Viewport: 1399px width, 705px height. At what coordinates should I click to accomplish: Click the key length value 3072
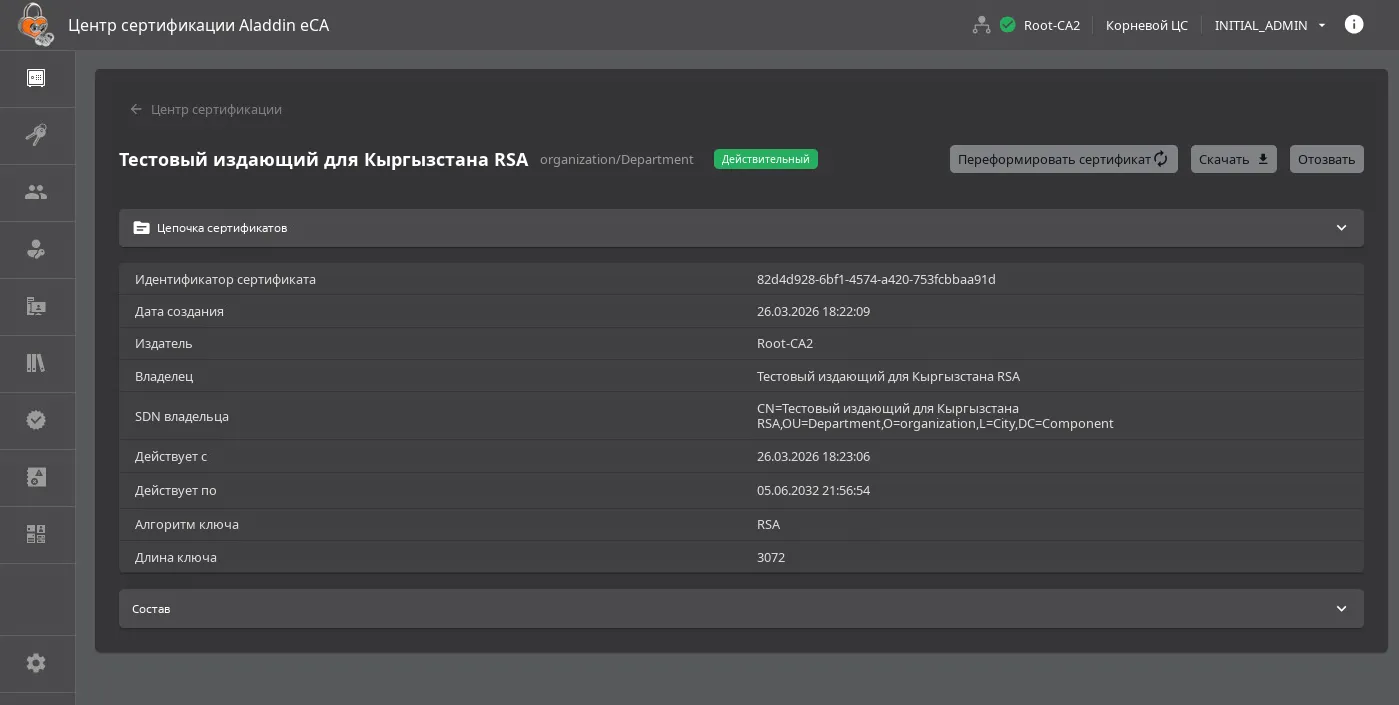tap(771, 557)
